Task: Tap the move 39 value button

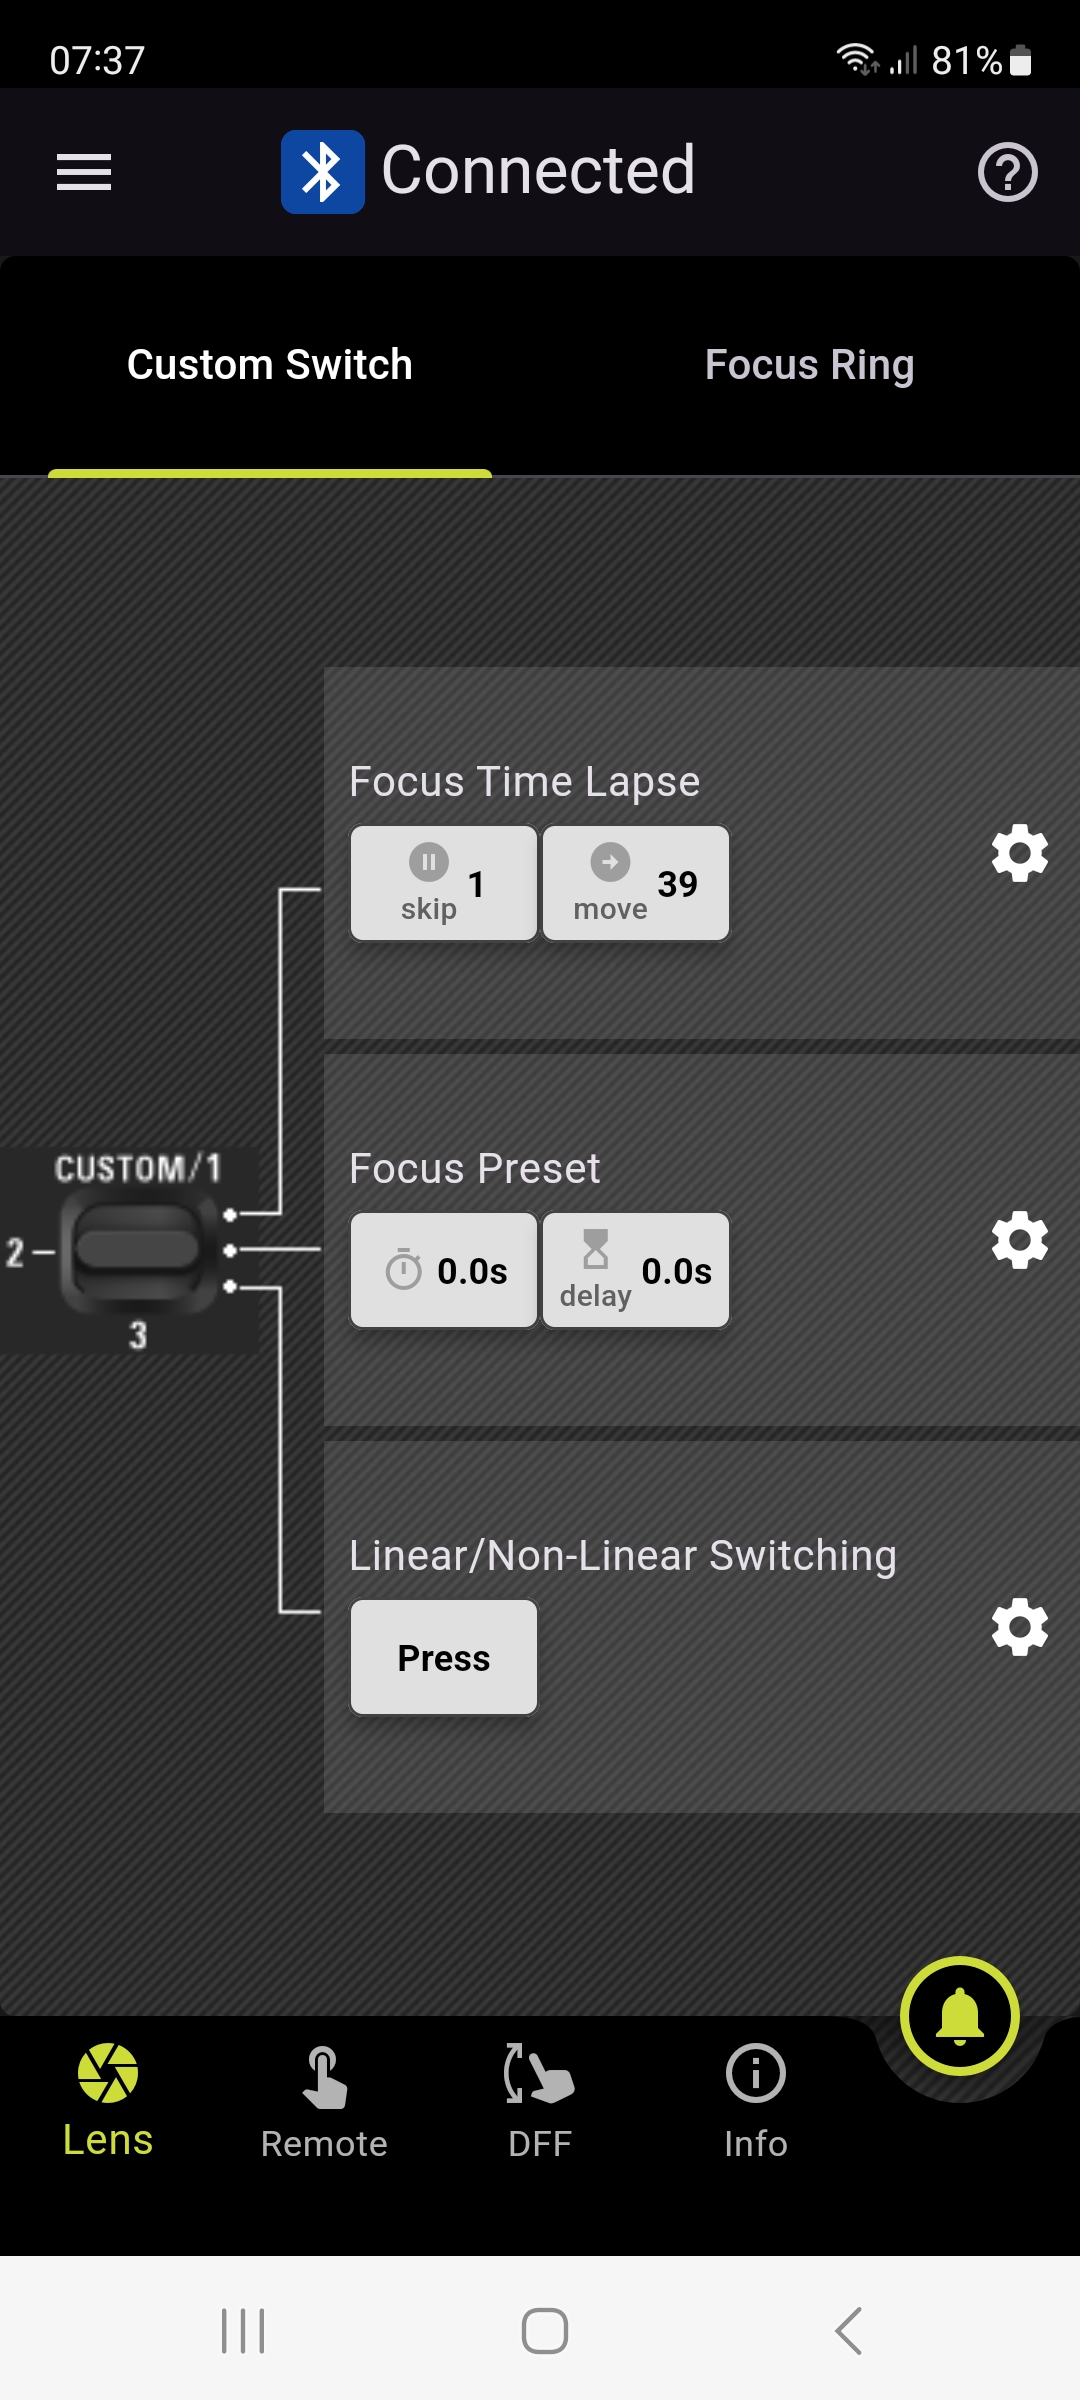Action: point(636,883)
